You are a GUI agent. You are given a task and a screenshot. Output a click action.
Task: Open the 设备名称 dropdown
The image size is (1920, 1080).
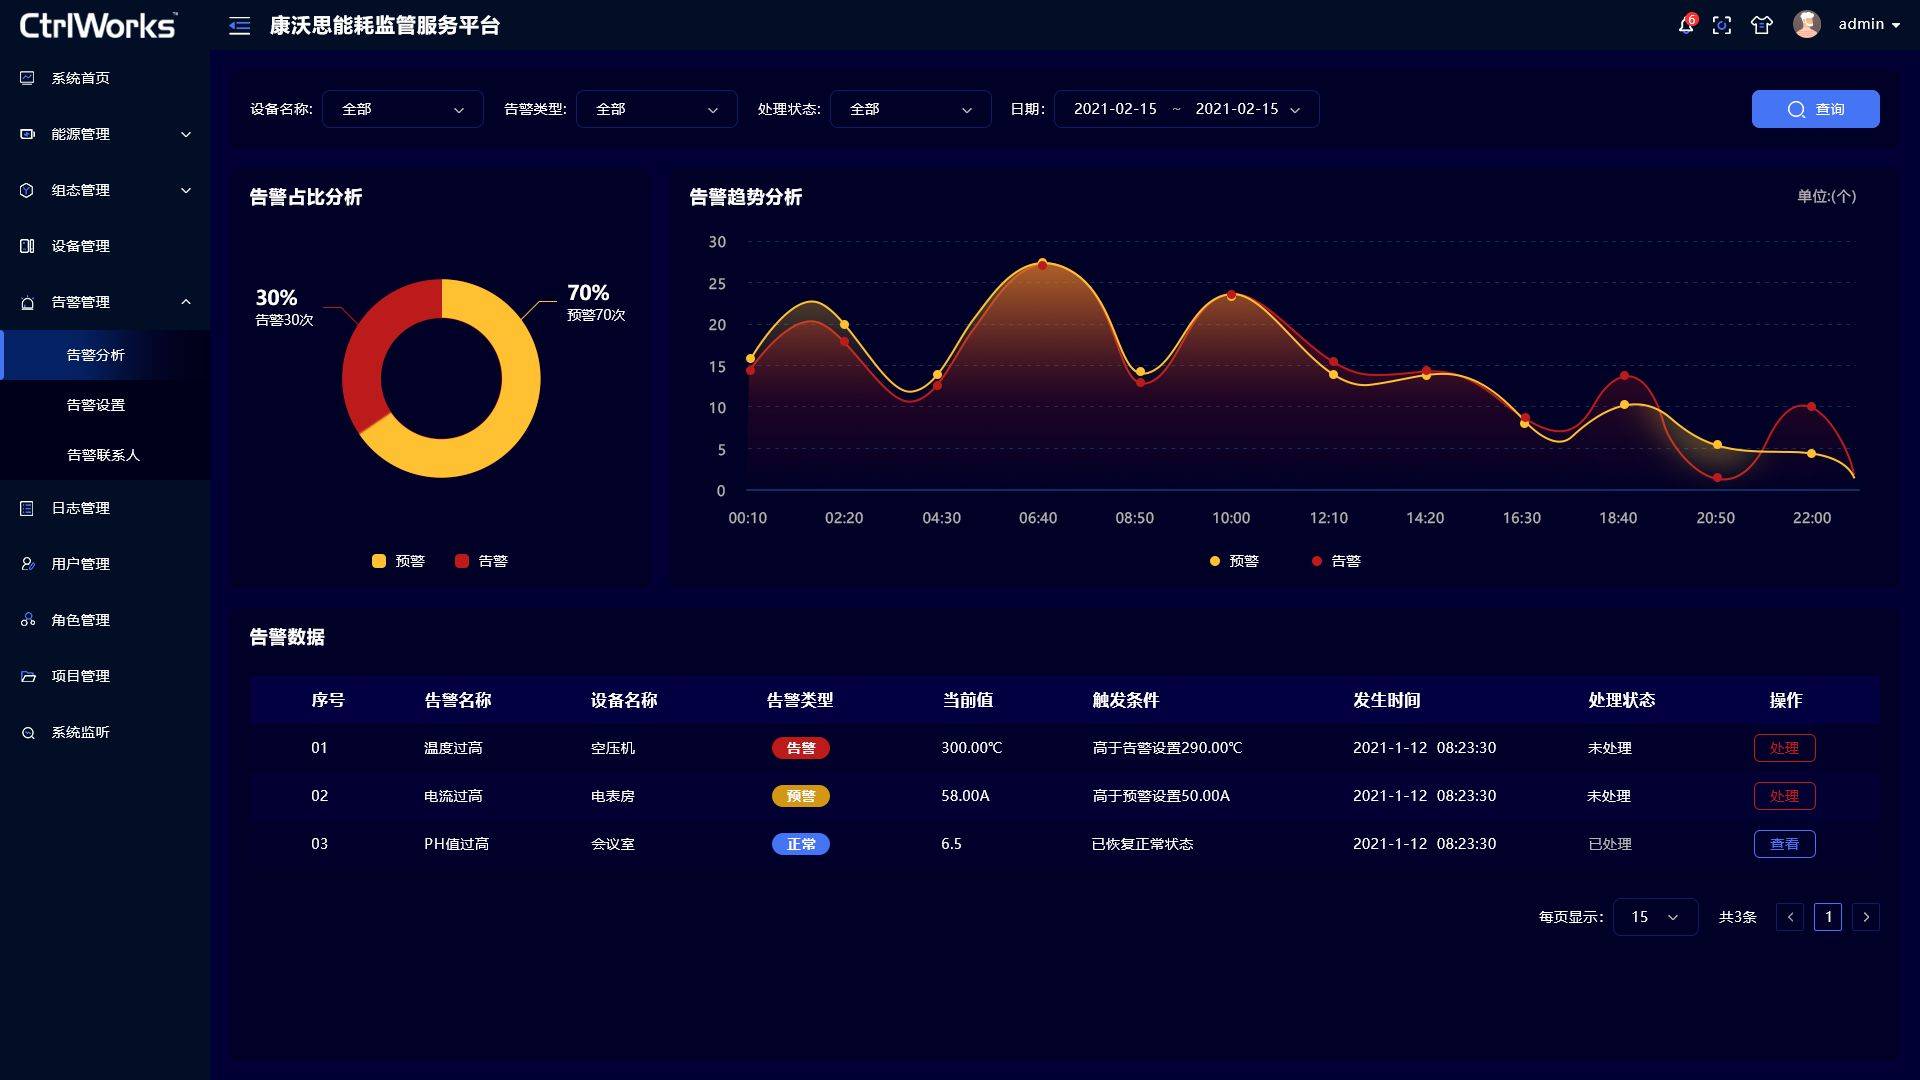pyautogui.click(x=403, y=109)
